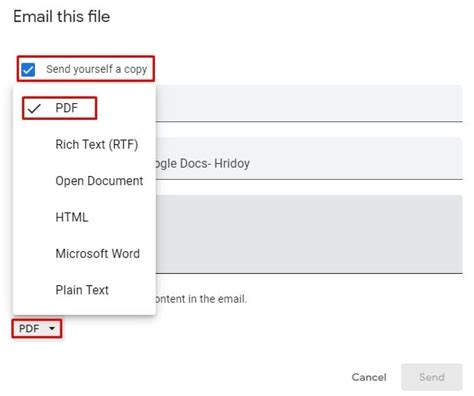
Task: Open the PDF file type dropdown
Action: [37, 329]
